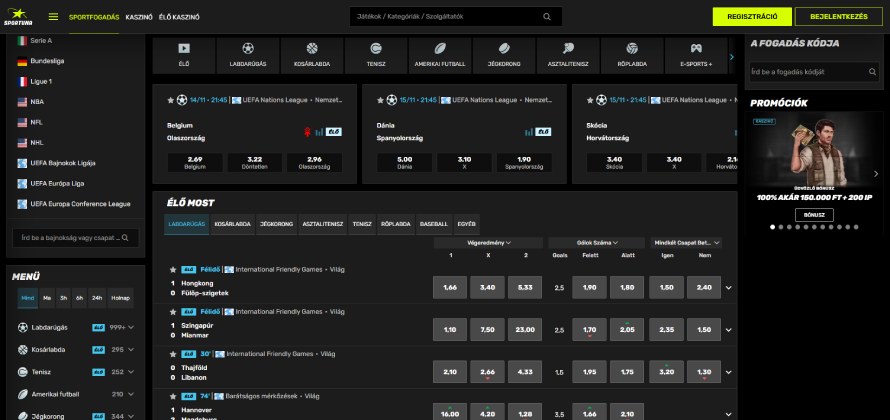Image resolution: width=890 pixels, height=420 pixels.
Task: Star the Belgium vs Olaszország match card
Action: pyautogui.click(x=171, y=100)
